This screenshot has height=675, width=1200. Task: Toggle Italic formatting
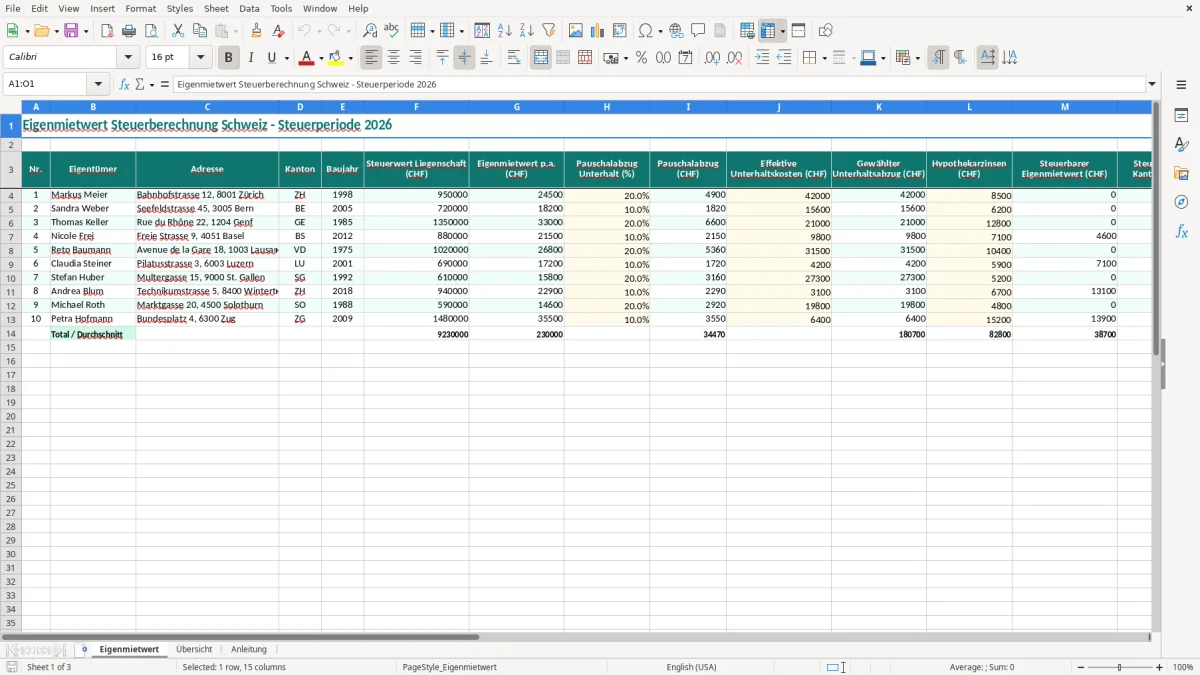coord(251,58)
